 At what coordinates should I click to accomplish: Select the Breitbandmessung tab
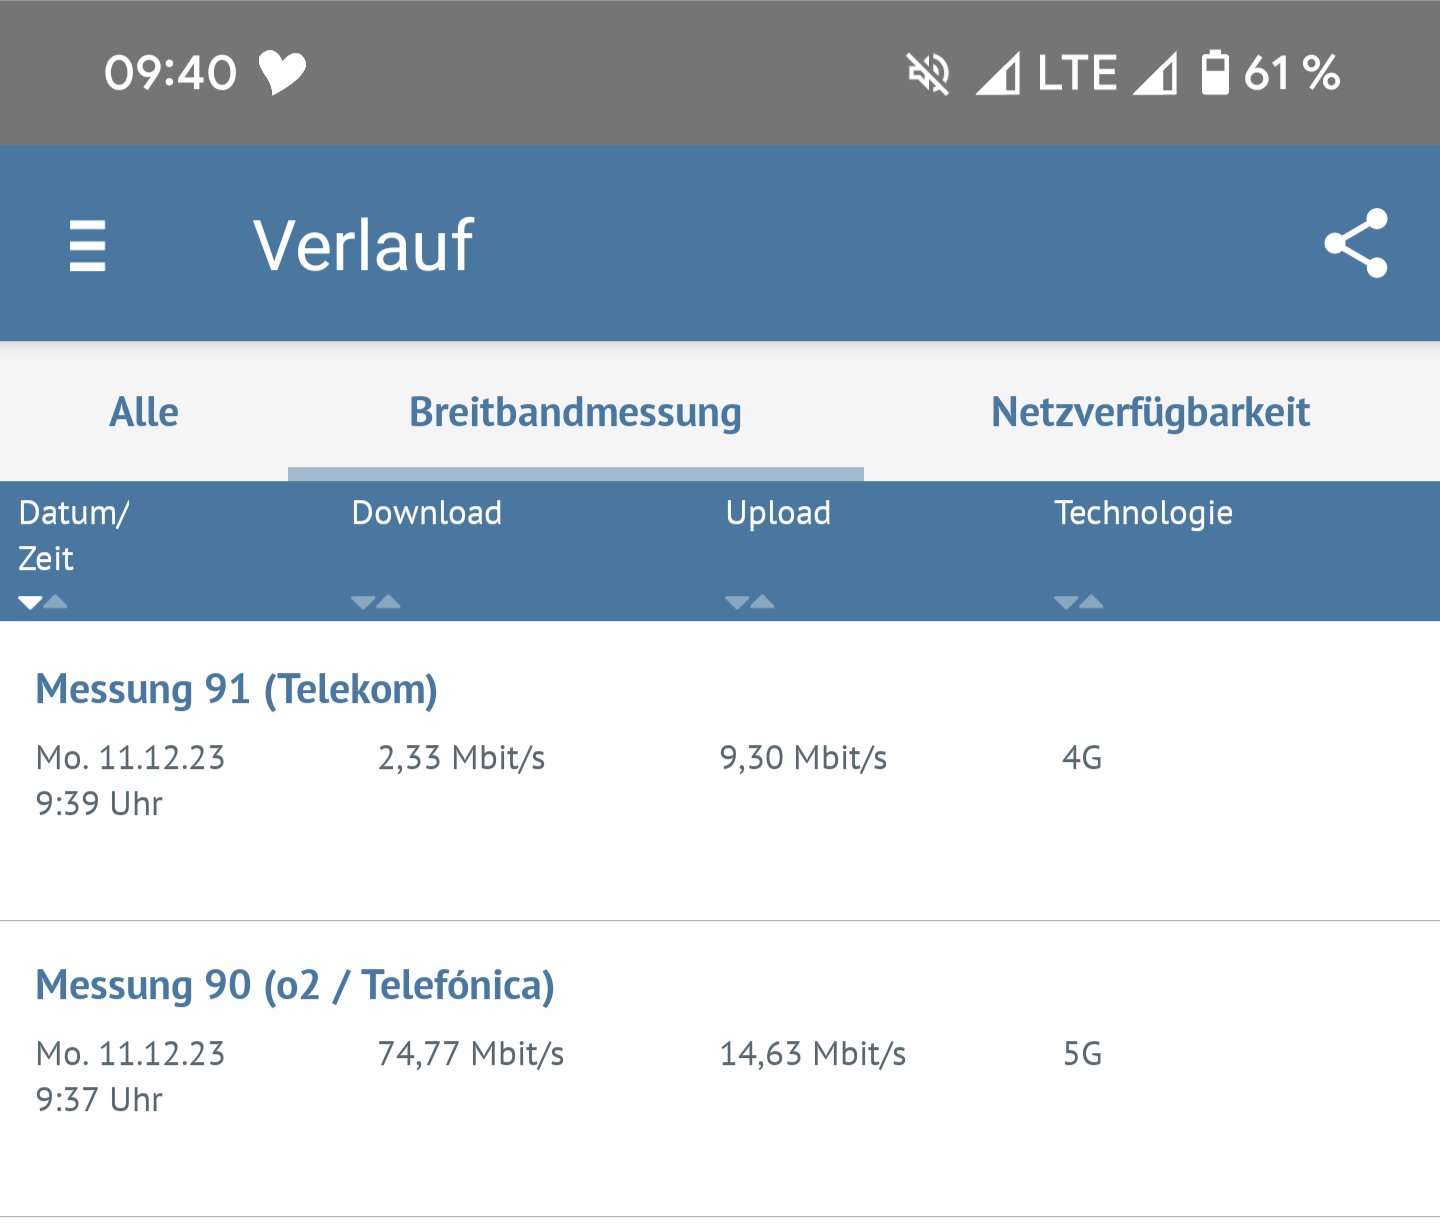click(x=575, y=412)
